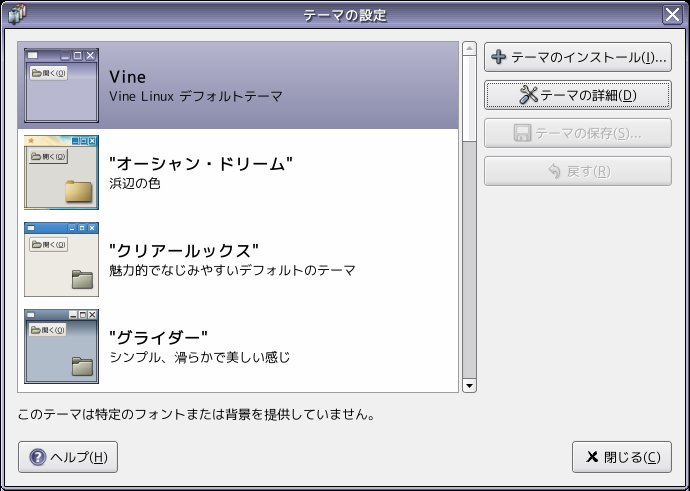Open help with ヘルプ(H) button
690x491 pixels.
click(68, 457)
